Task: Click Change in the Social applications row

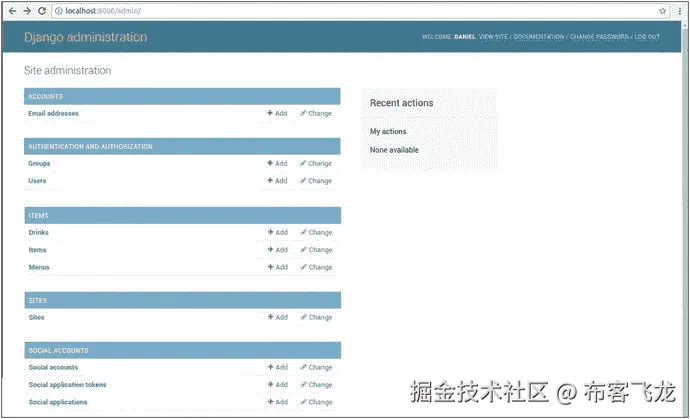Action: coord(316,402)
